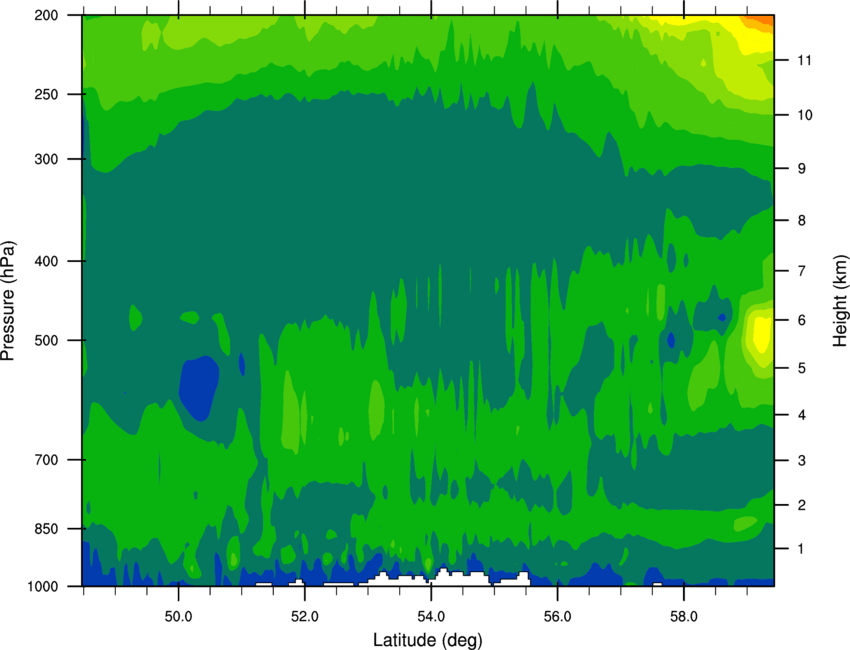Click the Latitude (deg) axis title
This screenshot has height=650, width=850.
(430, 639)
